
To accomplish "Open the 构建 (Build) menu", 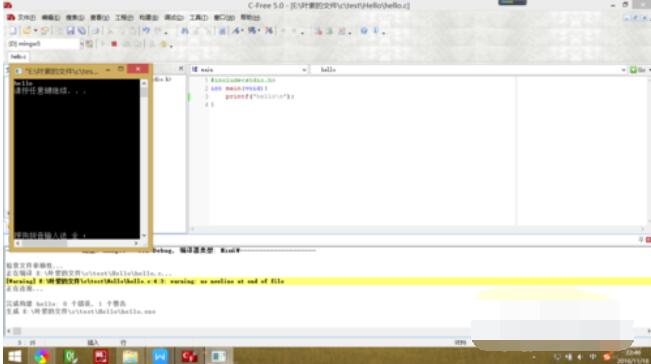I will (148, 17).
